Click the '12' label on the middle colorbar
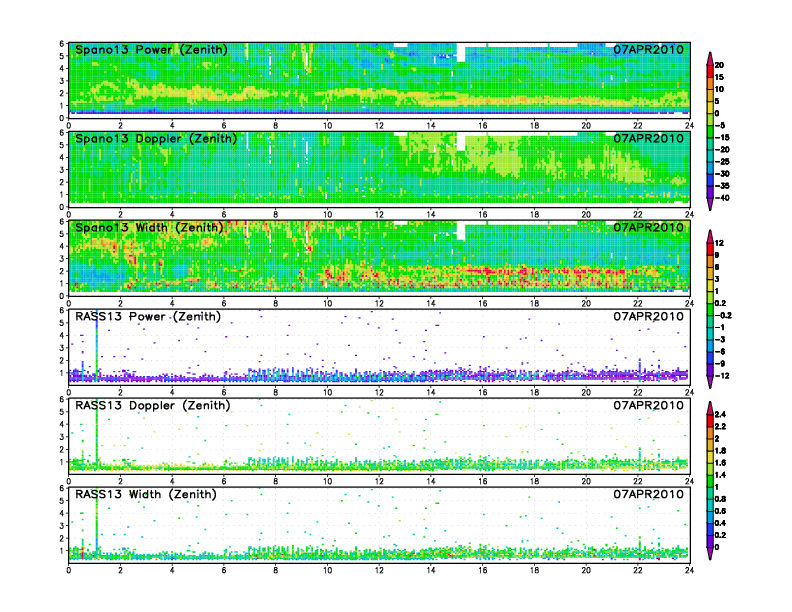 (719, 243)
